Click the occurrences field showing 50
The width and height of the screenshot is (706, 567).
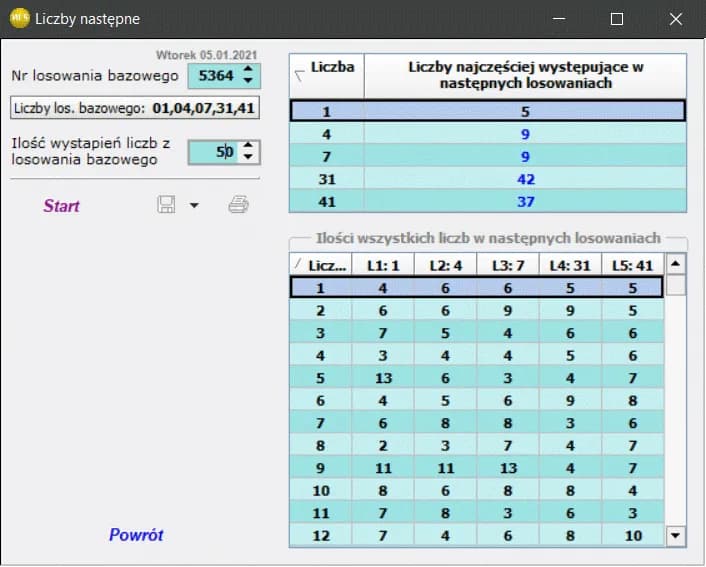214,152
